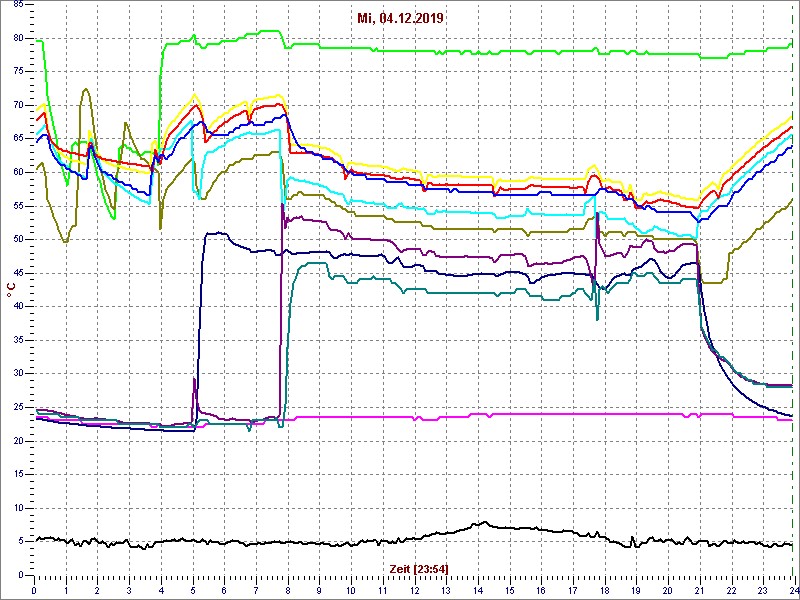Pick hour 24 on the time axis
The image size is (800, 600).
tap(793, 590)
